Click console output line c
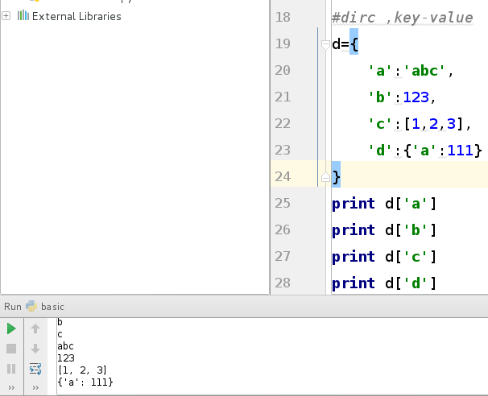This screenshot has height=396, width=488. point(60,334)
